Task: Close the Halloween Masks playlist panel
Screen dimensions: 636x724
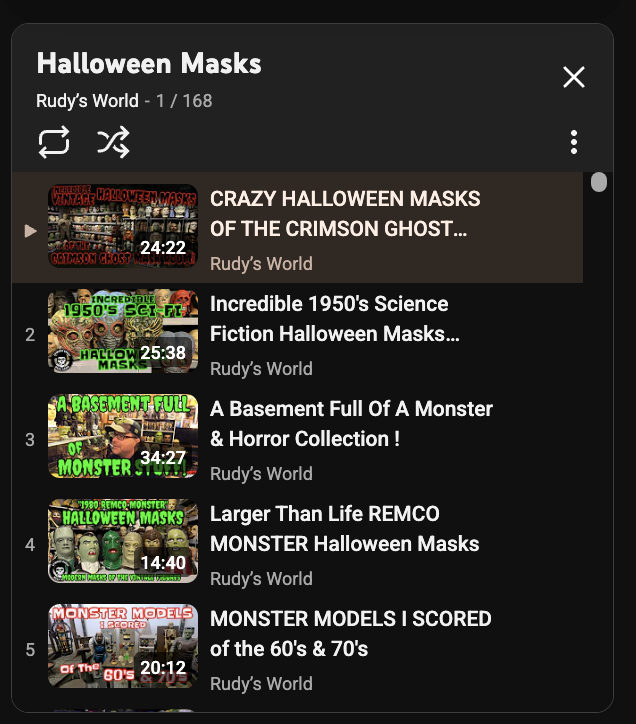Action: tap(574, 77)
